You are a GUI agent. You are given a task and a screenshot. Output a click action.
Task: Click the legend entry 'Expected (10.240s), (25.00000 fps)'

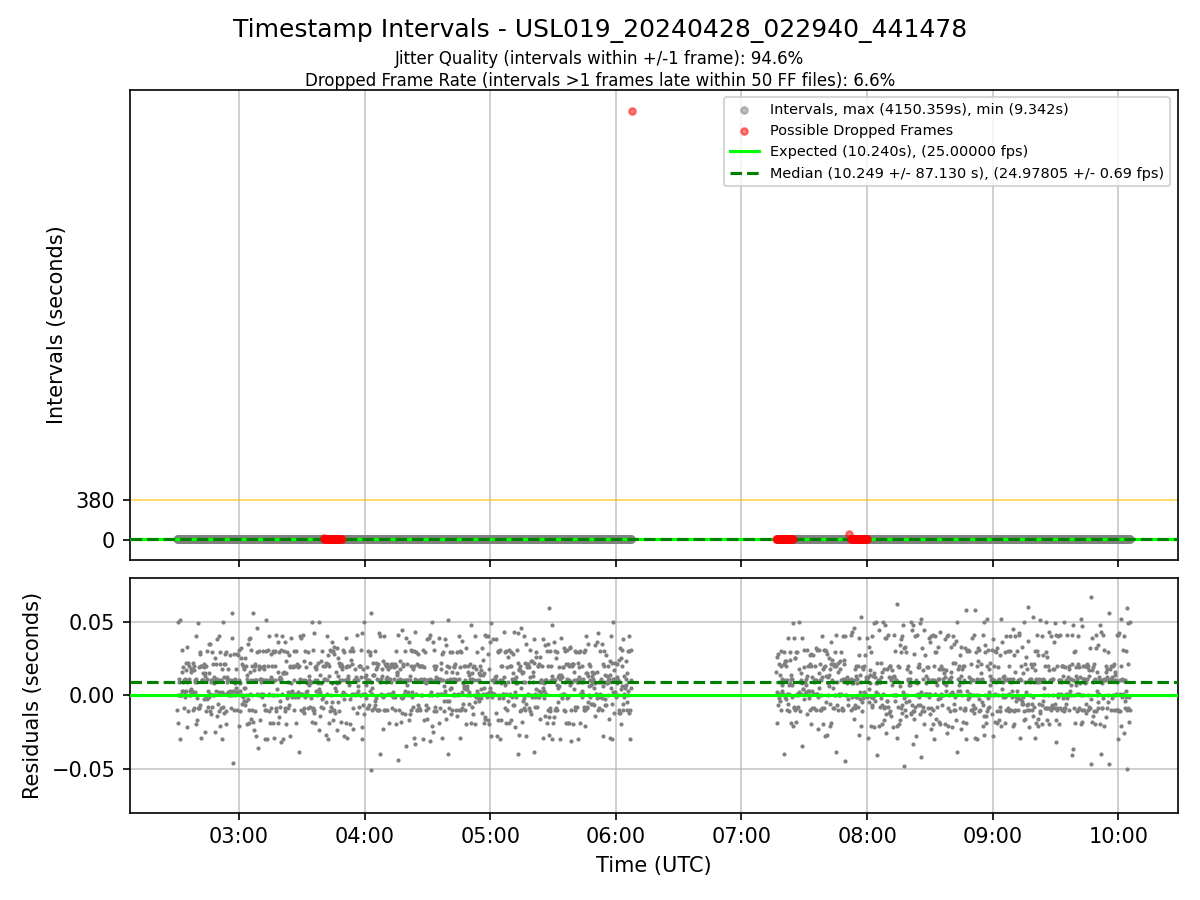(x=898, y=151)
